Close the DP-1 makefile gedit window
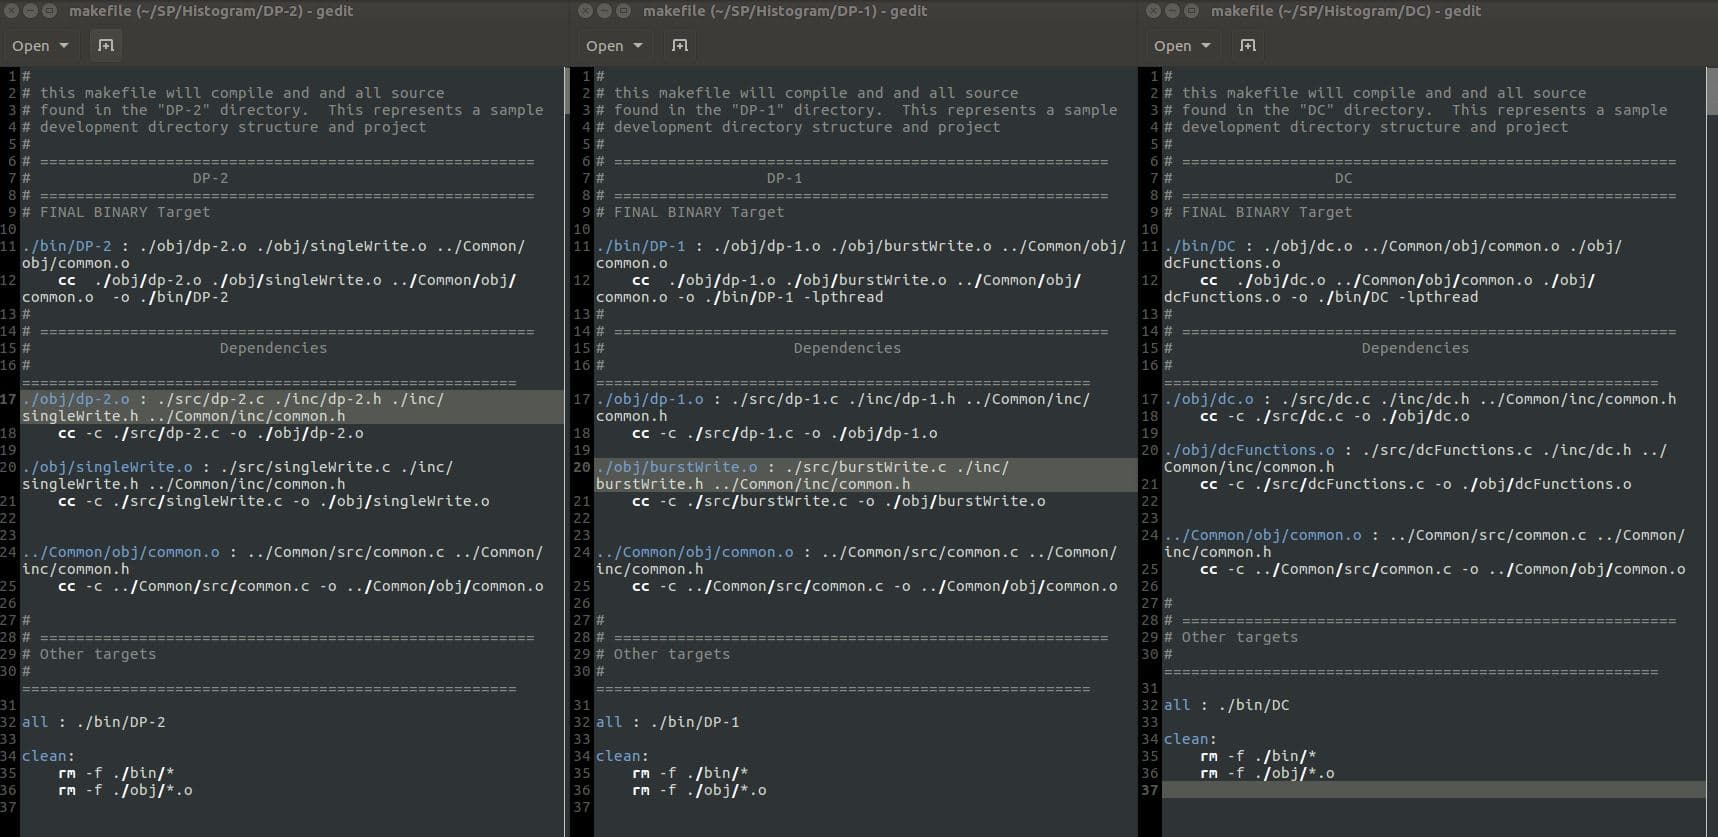The image size is (1718, 837). click(x=587, y=11)
